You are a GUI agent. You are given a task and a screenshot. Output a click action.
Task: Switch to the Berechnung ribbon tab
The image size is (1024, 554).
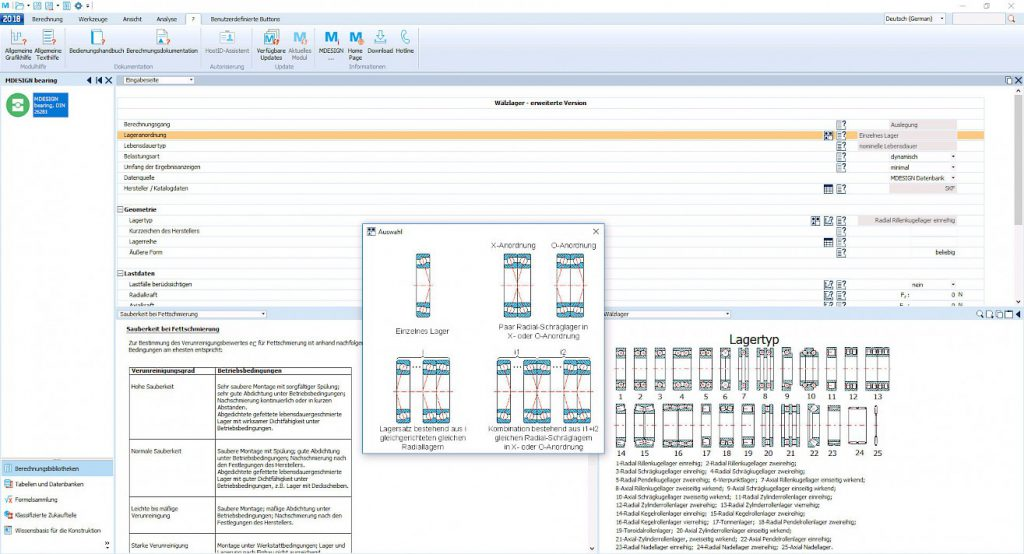click(47, 18)
